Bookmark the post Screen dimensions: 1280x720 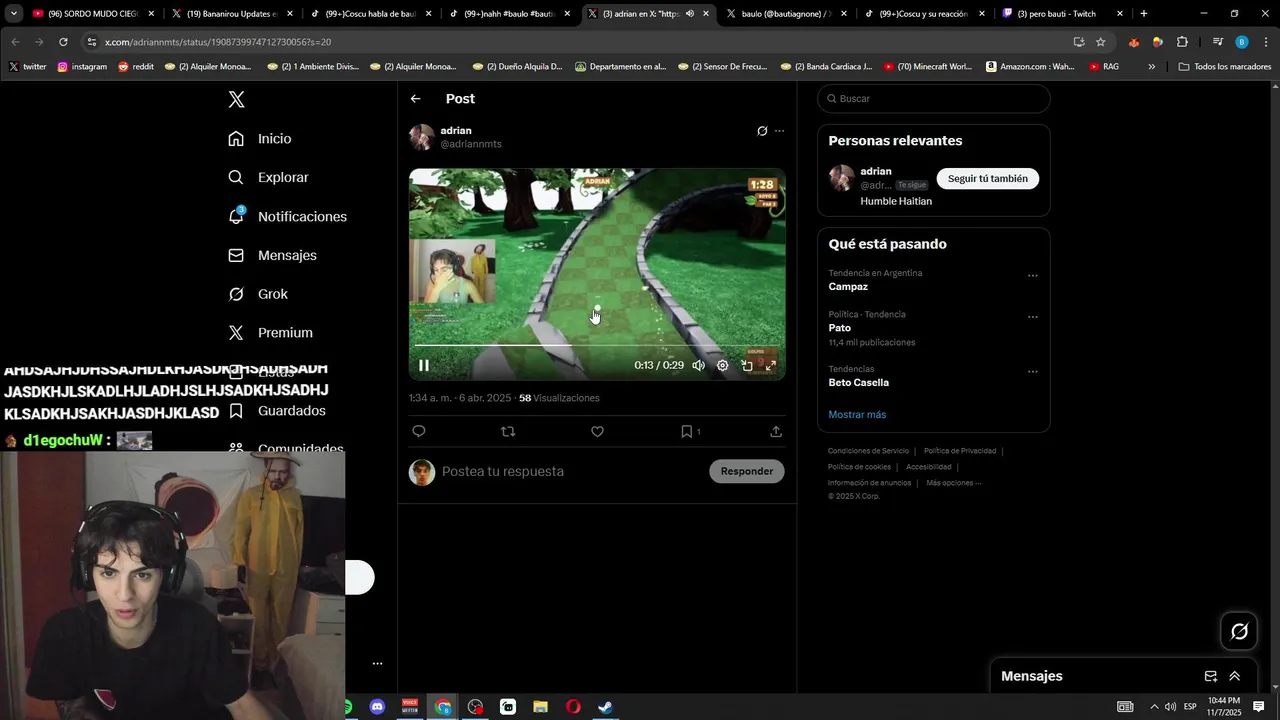pos(687,431)
